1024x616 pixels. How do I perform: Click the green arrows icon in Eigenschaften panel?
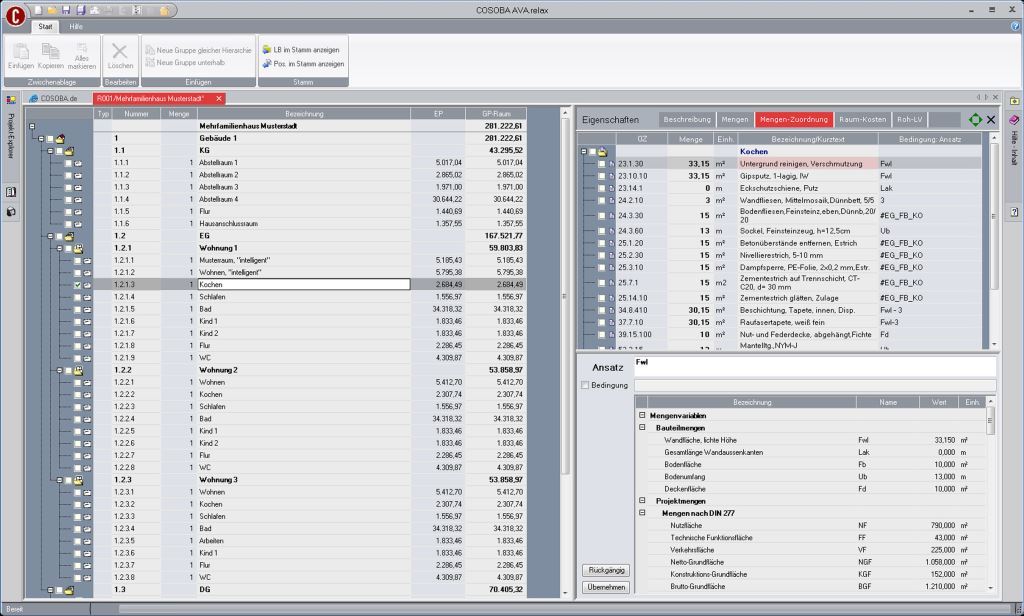976,119
